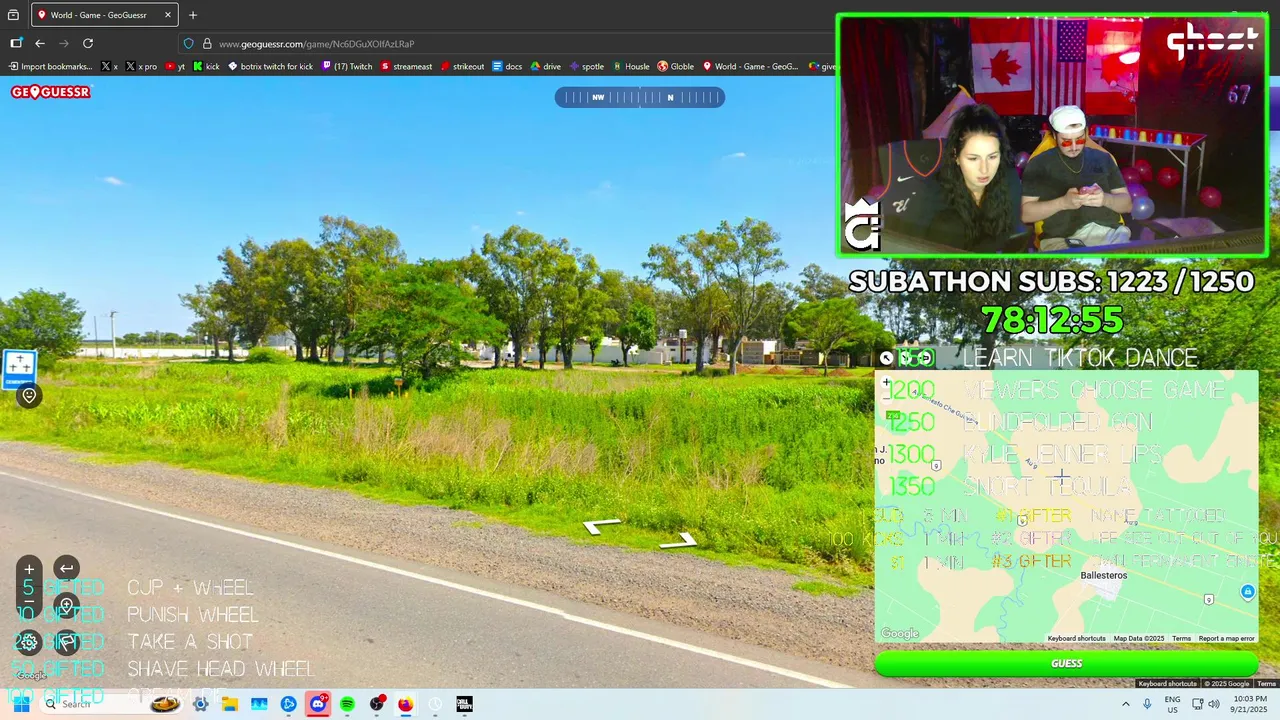Open the sidebar/workspace button beside back arrow
Image resolution: width=1280 pixels, height=720 pixels.
[x=16, y=43]
